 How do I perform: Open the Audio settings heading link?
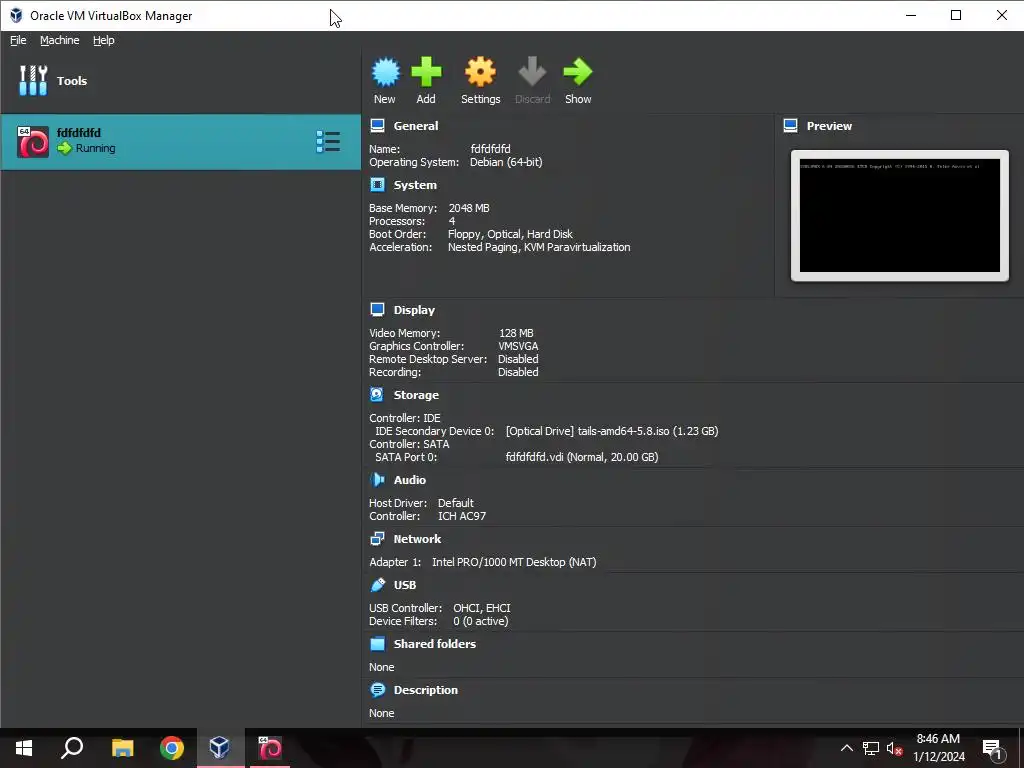click(409, 480)
